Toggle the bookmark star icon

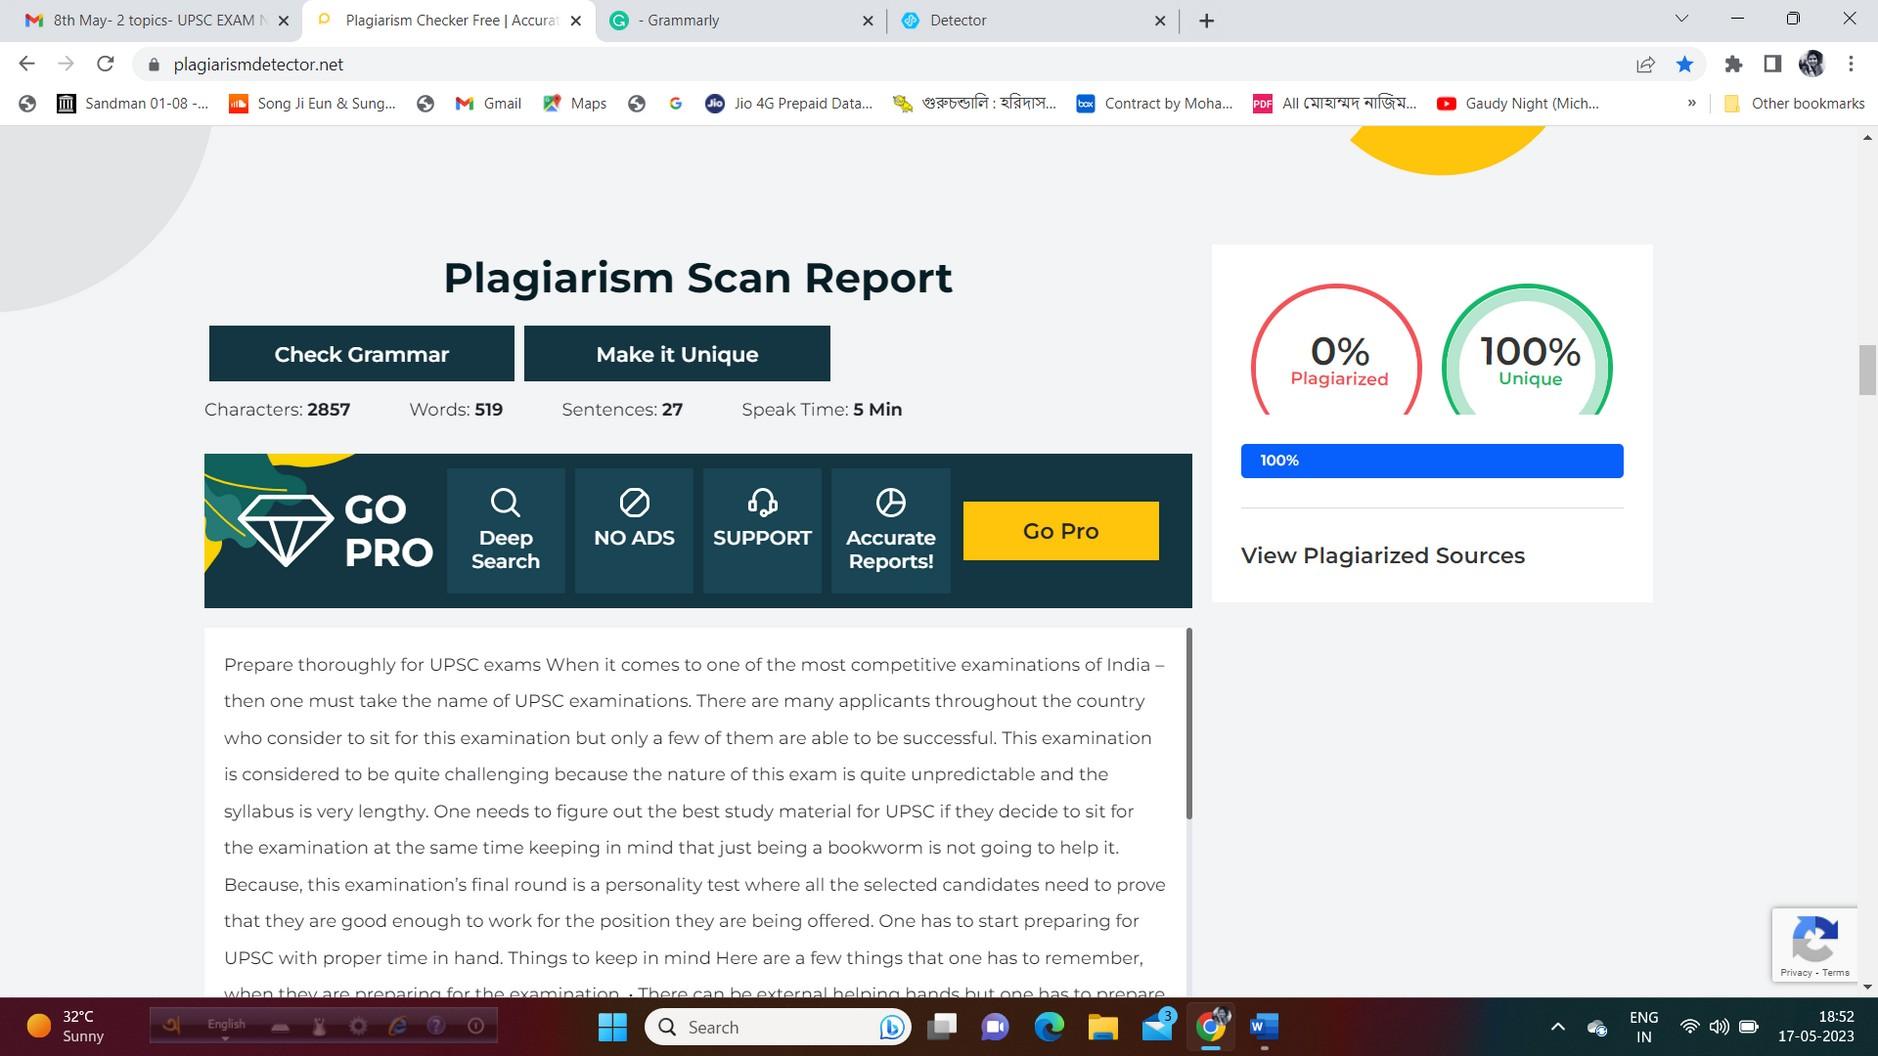point(1685,64)
